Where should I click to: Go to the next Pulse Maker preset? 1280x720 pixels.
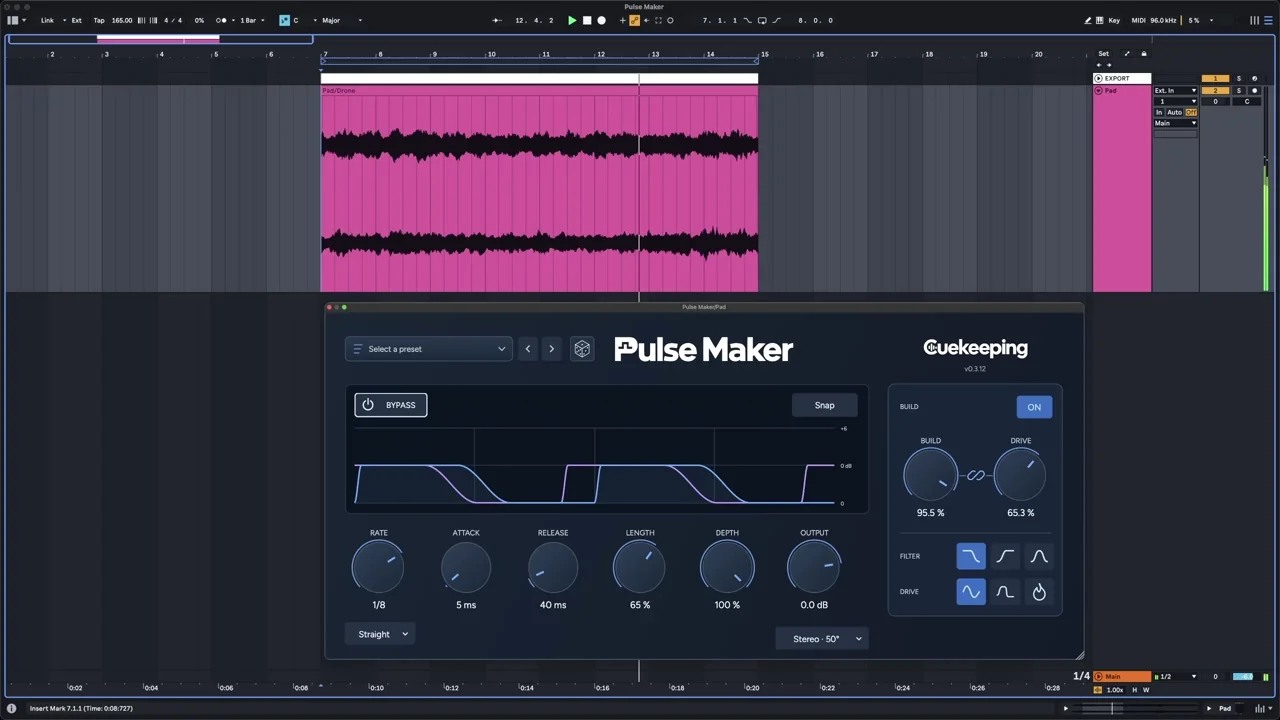(551, 349)
